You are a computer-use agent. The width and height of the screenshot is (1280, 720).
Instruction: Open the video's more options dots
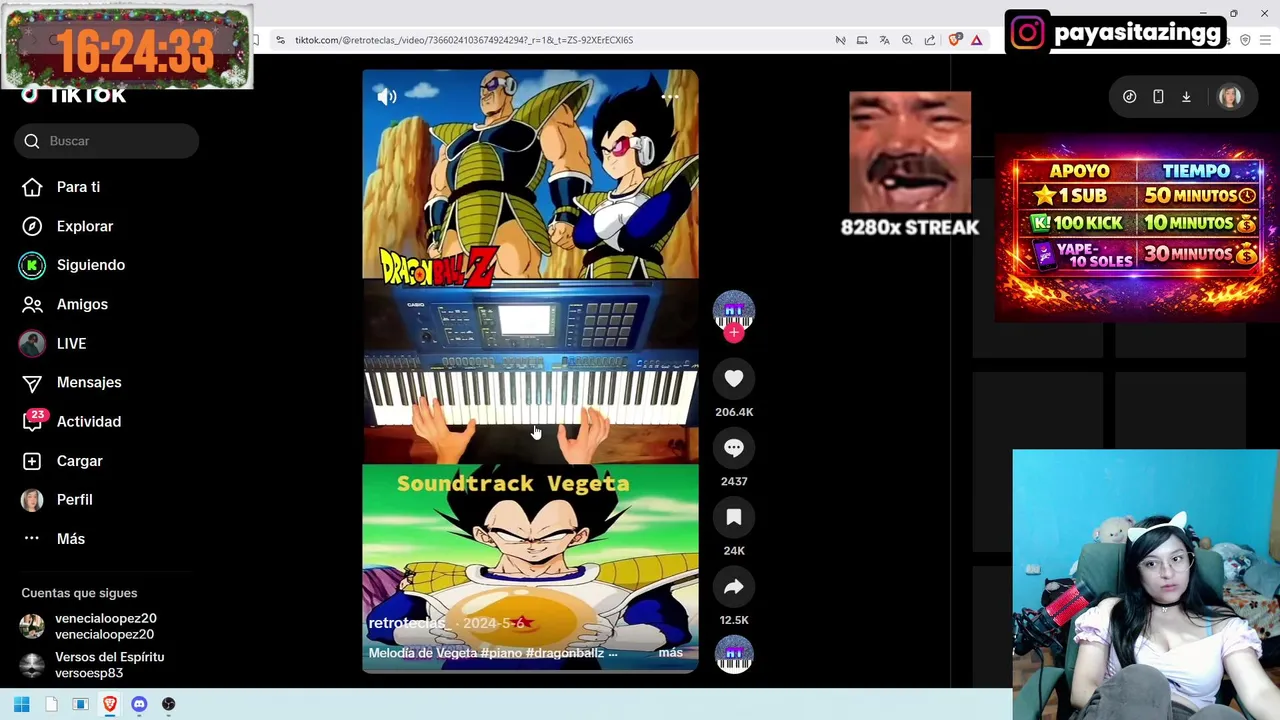(x=670, y=97)
